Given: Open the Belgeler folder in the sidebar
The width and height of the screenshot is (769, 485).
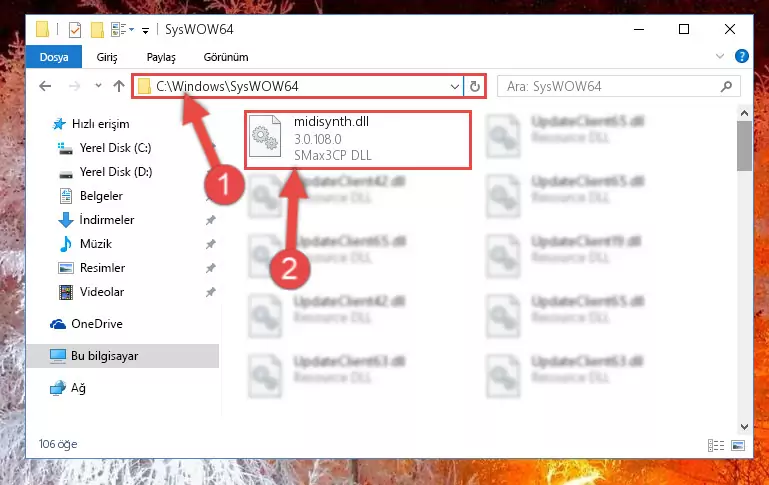Looking at the screenshot, I should coord(101,196).
